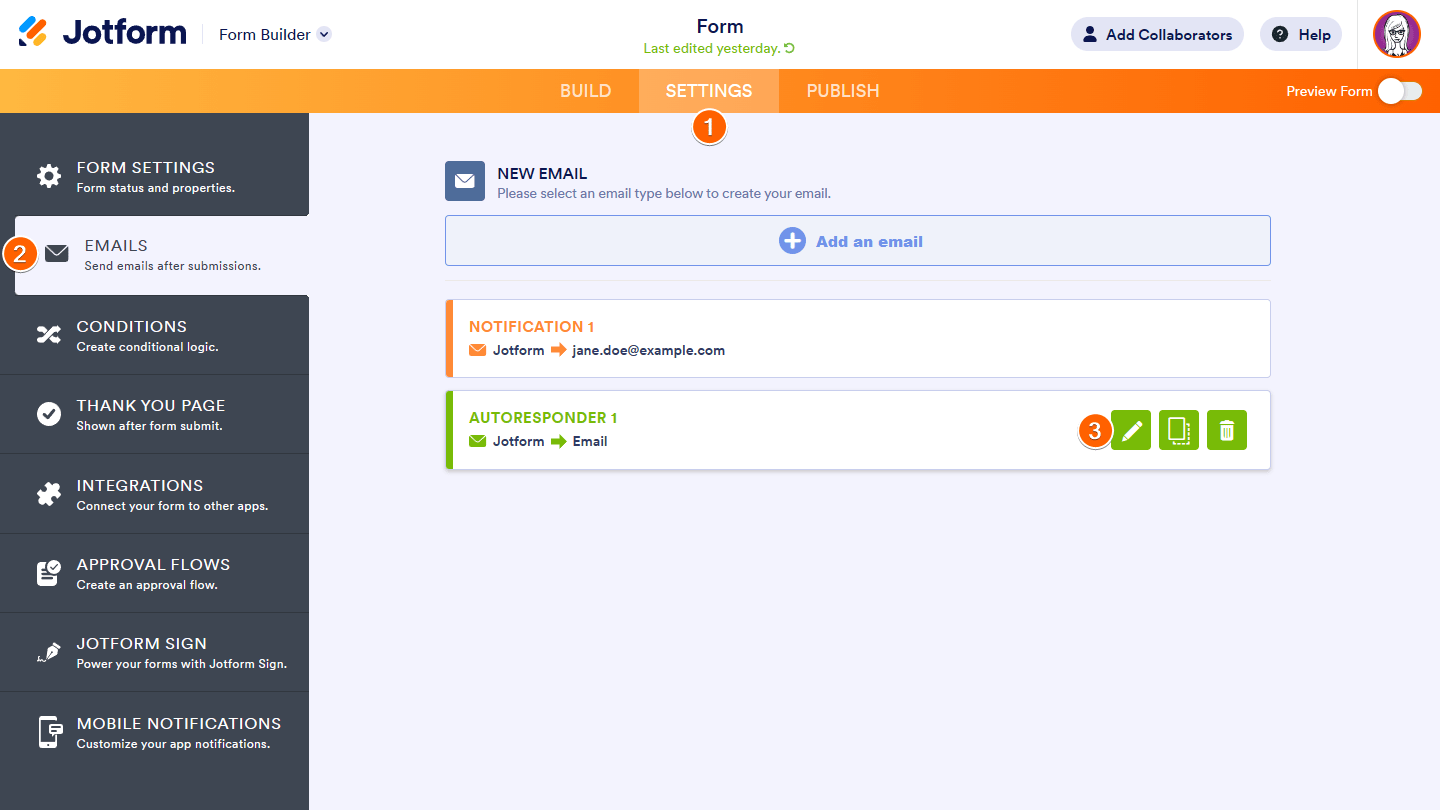Click the Add Collaborators button
This screenshot has width=1440, height=810.
(1157, 34)
